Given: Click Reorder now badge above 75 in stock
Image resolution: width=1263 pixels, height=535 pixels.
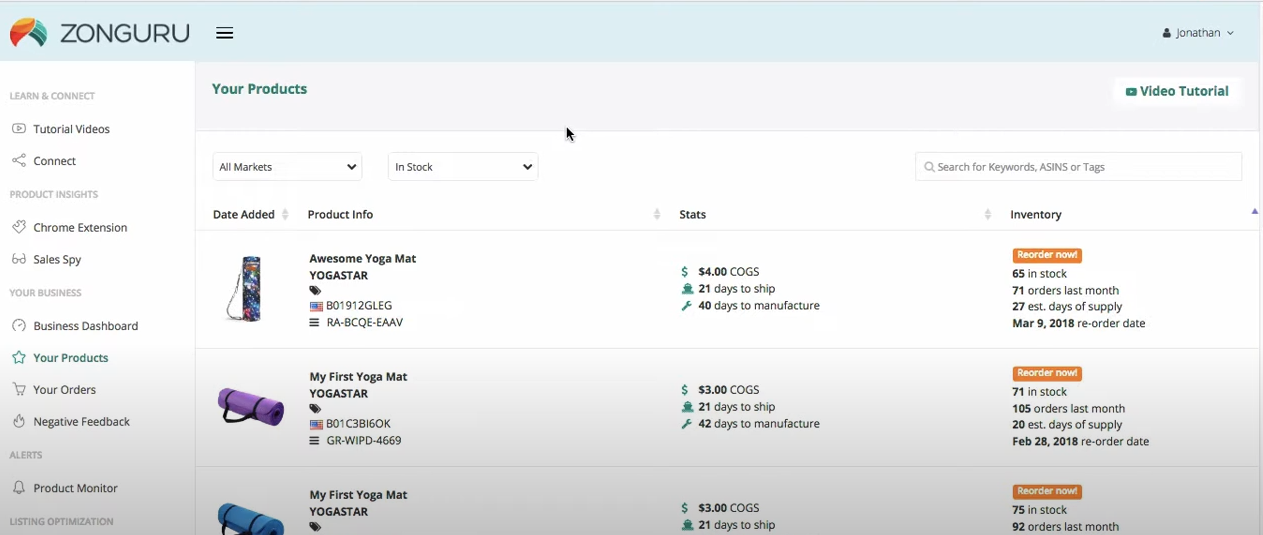Looking at the screenshot, I should click(x=1047, y=492).
